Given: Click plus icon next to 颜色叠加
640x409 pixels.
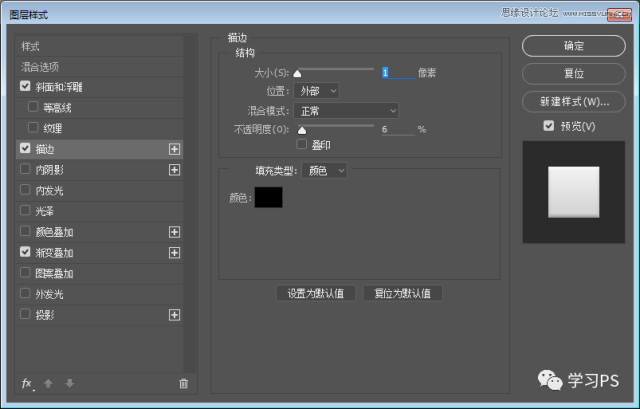Looking at the screenshot, I should [175, 232].
